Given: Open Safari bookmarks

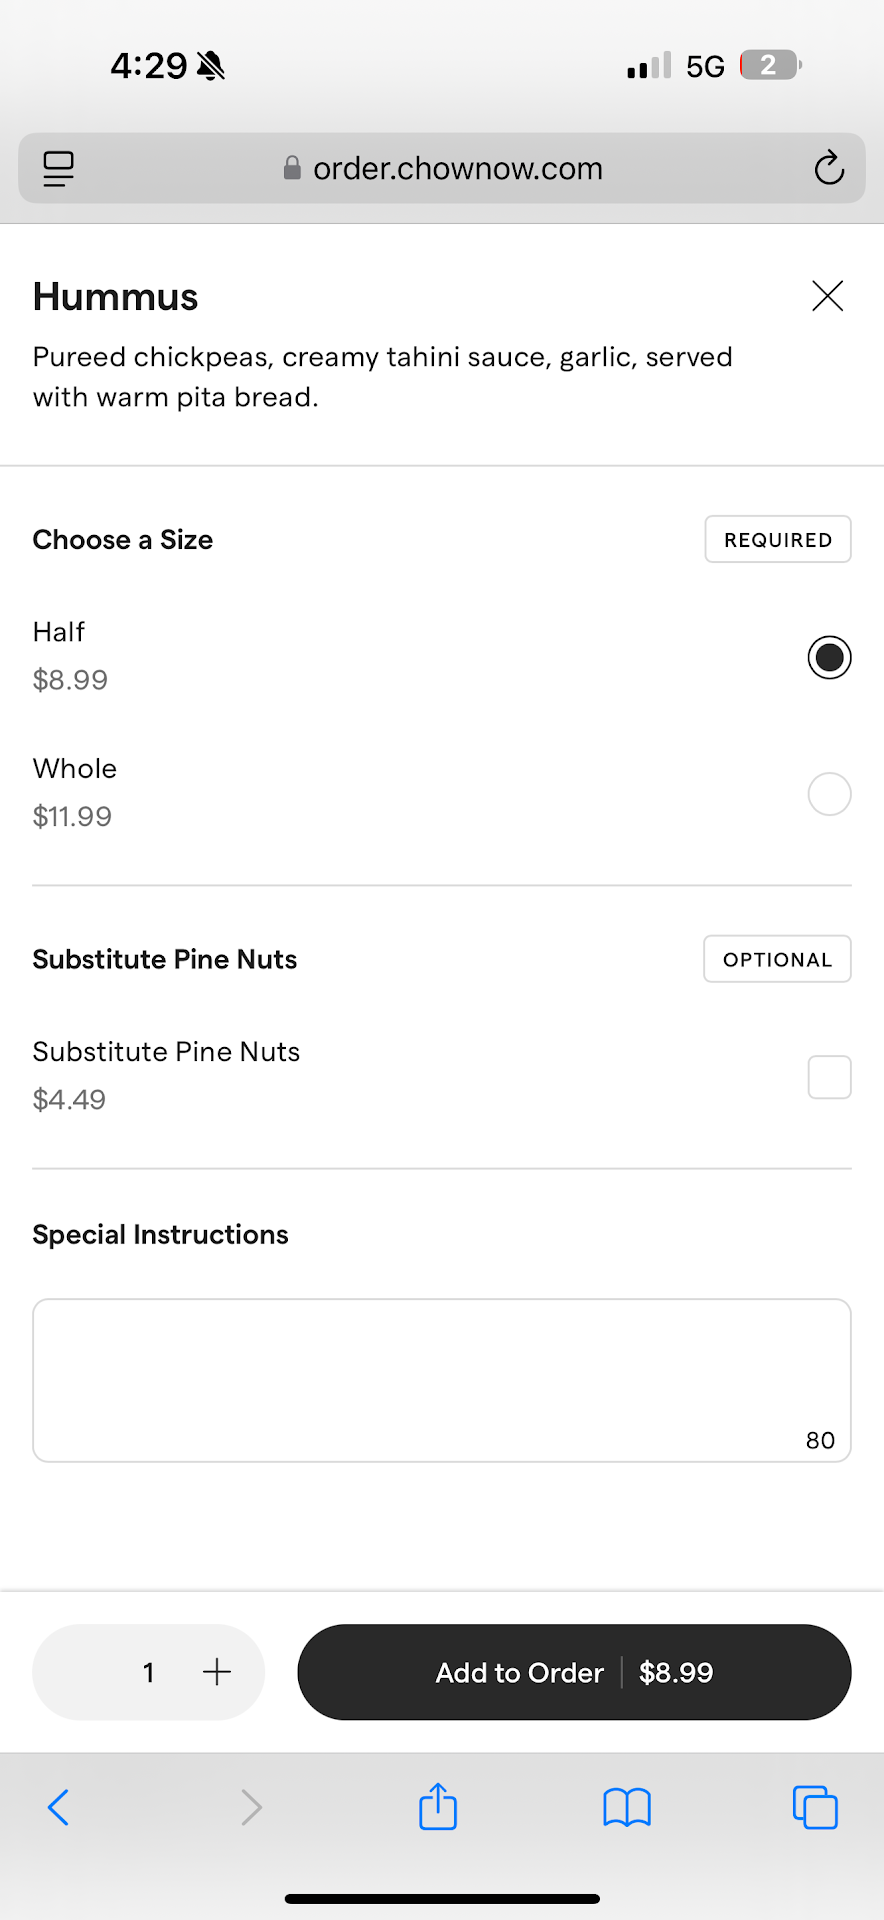Looking at the screenshot, I should [627, 1807].
